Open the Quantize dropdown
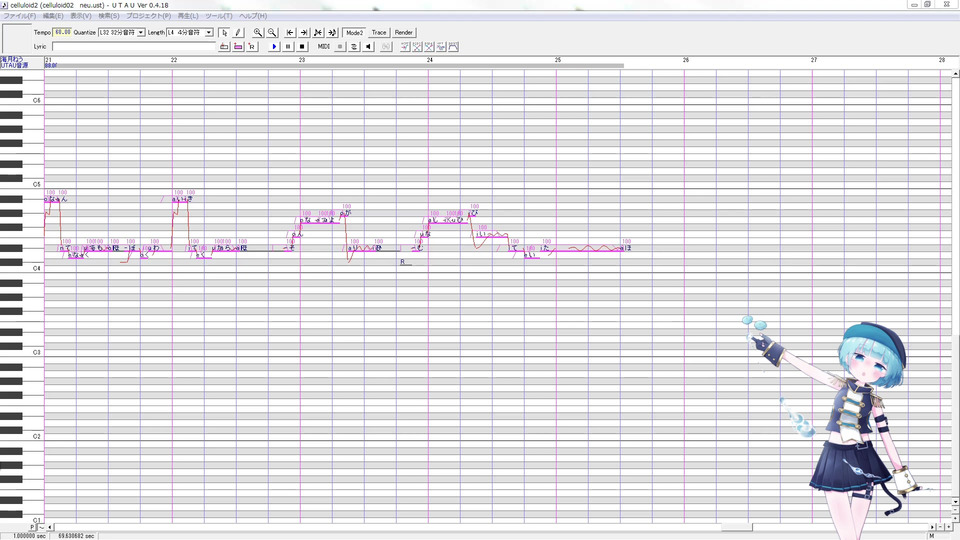 (141, 32)
